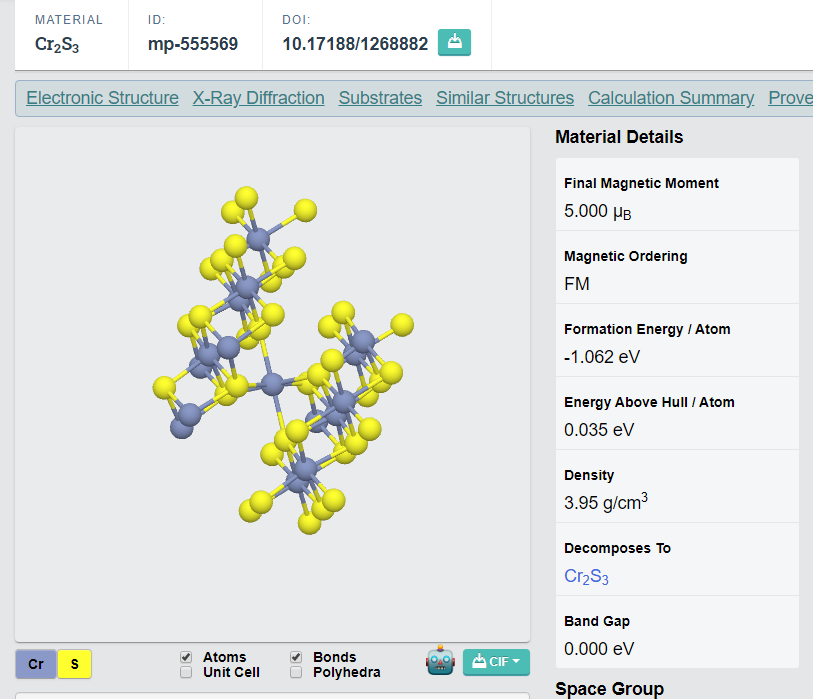Open the CIF download dropdown

(496, 662)
